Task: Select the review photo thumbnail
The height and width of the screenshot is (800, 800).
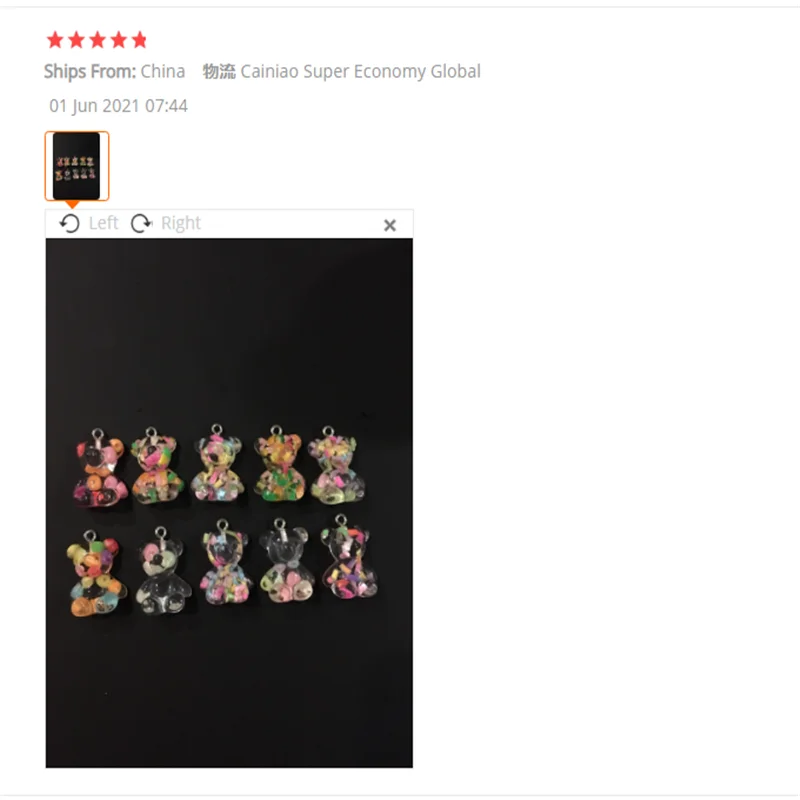Action: click(77, 166)
